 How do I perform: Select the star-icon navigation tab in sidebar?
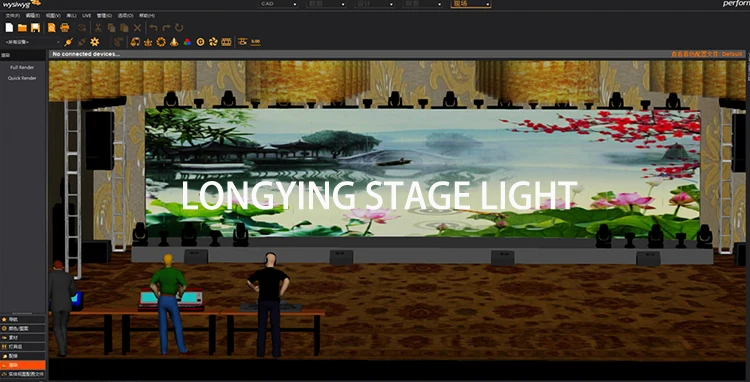(x=23, y=319)
